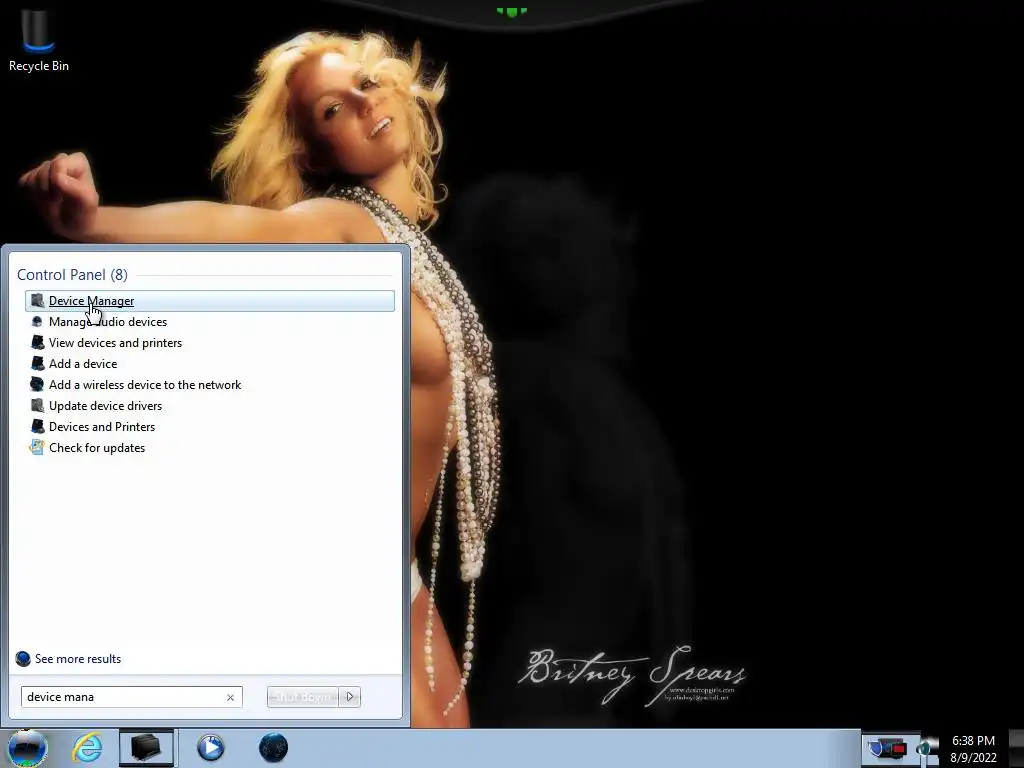Click icon beside Device Manager entry

coord(37,300)
